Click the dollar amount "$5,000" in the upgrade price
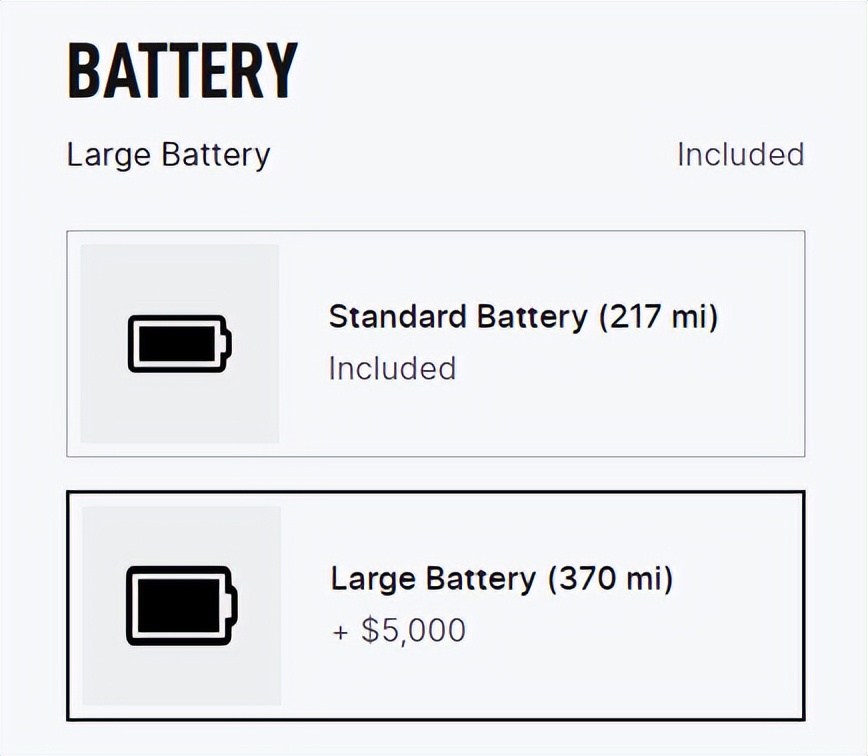This screenshot has height=756, width=868. (413, 631)
